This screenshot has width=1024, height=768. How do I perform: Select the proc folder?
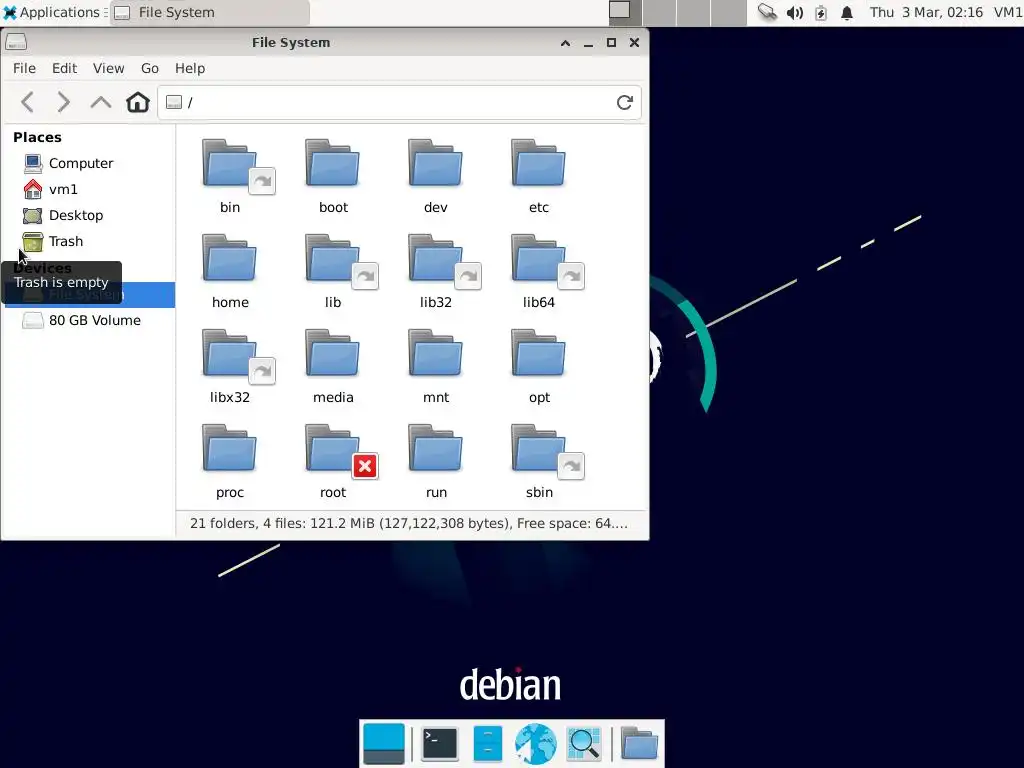[230, 461]
